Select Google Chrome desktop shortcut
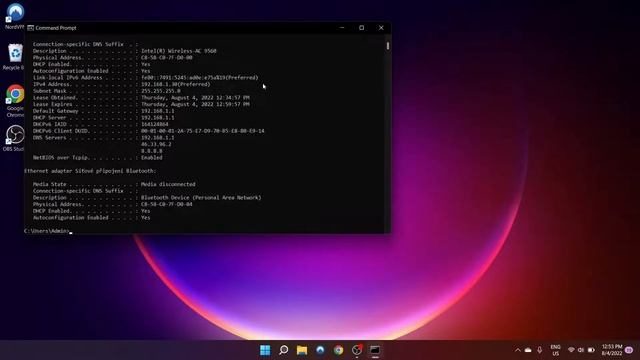Screen dimensions: 640x360 point(15,100)
